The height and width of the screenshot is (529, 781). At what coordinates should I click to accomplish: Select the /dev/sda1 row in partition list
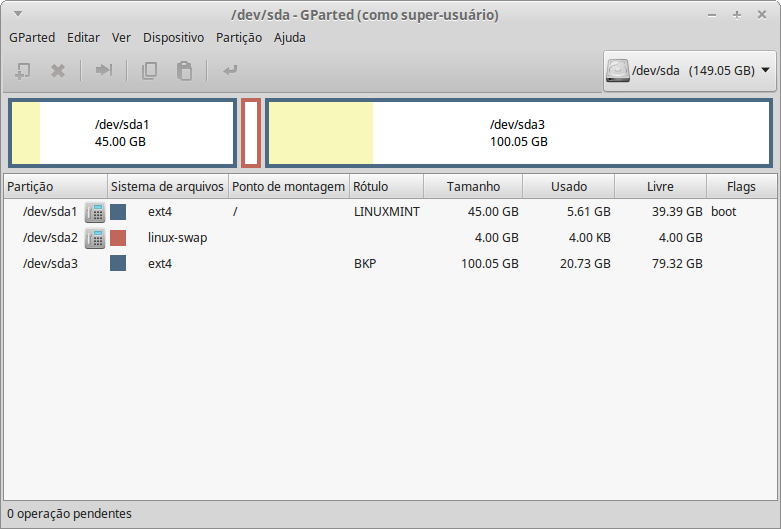click(390, 212)
